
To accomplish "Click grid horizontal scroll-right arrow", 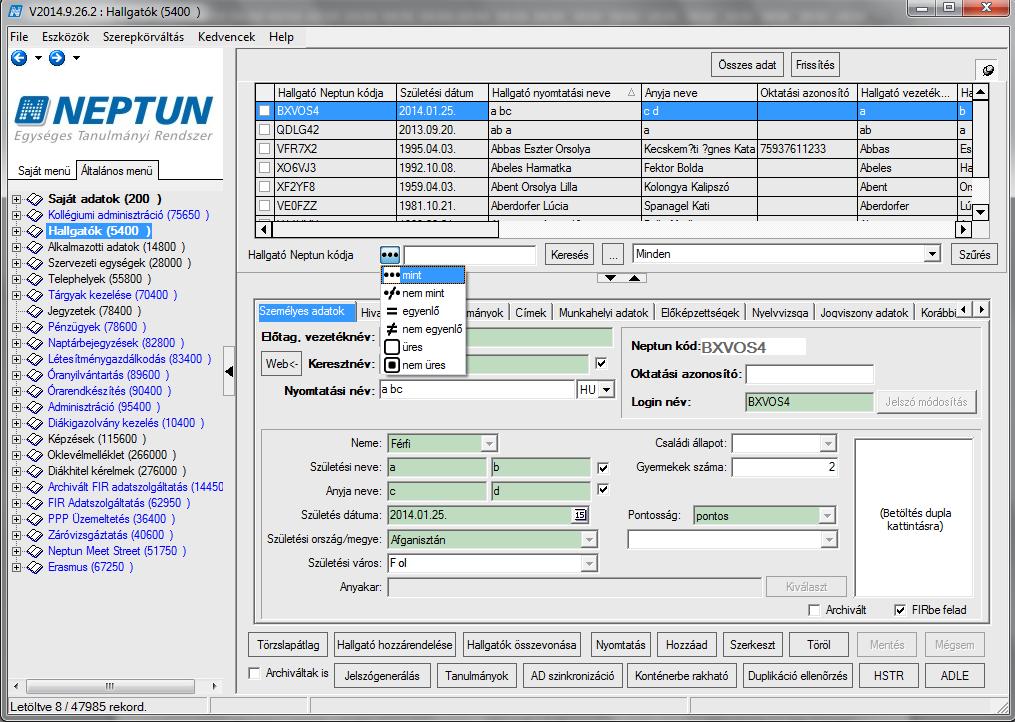I will [963, 229].
